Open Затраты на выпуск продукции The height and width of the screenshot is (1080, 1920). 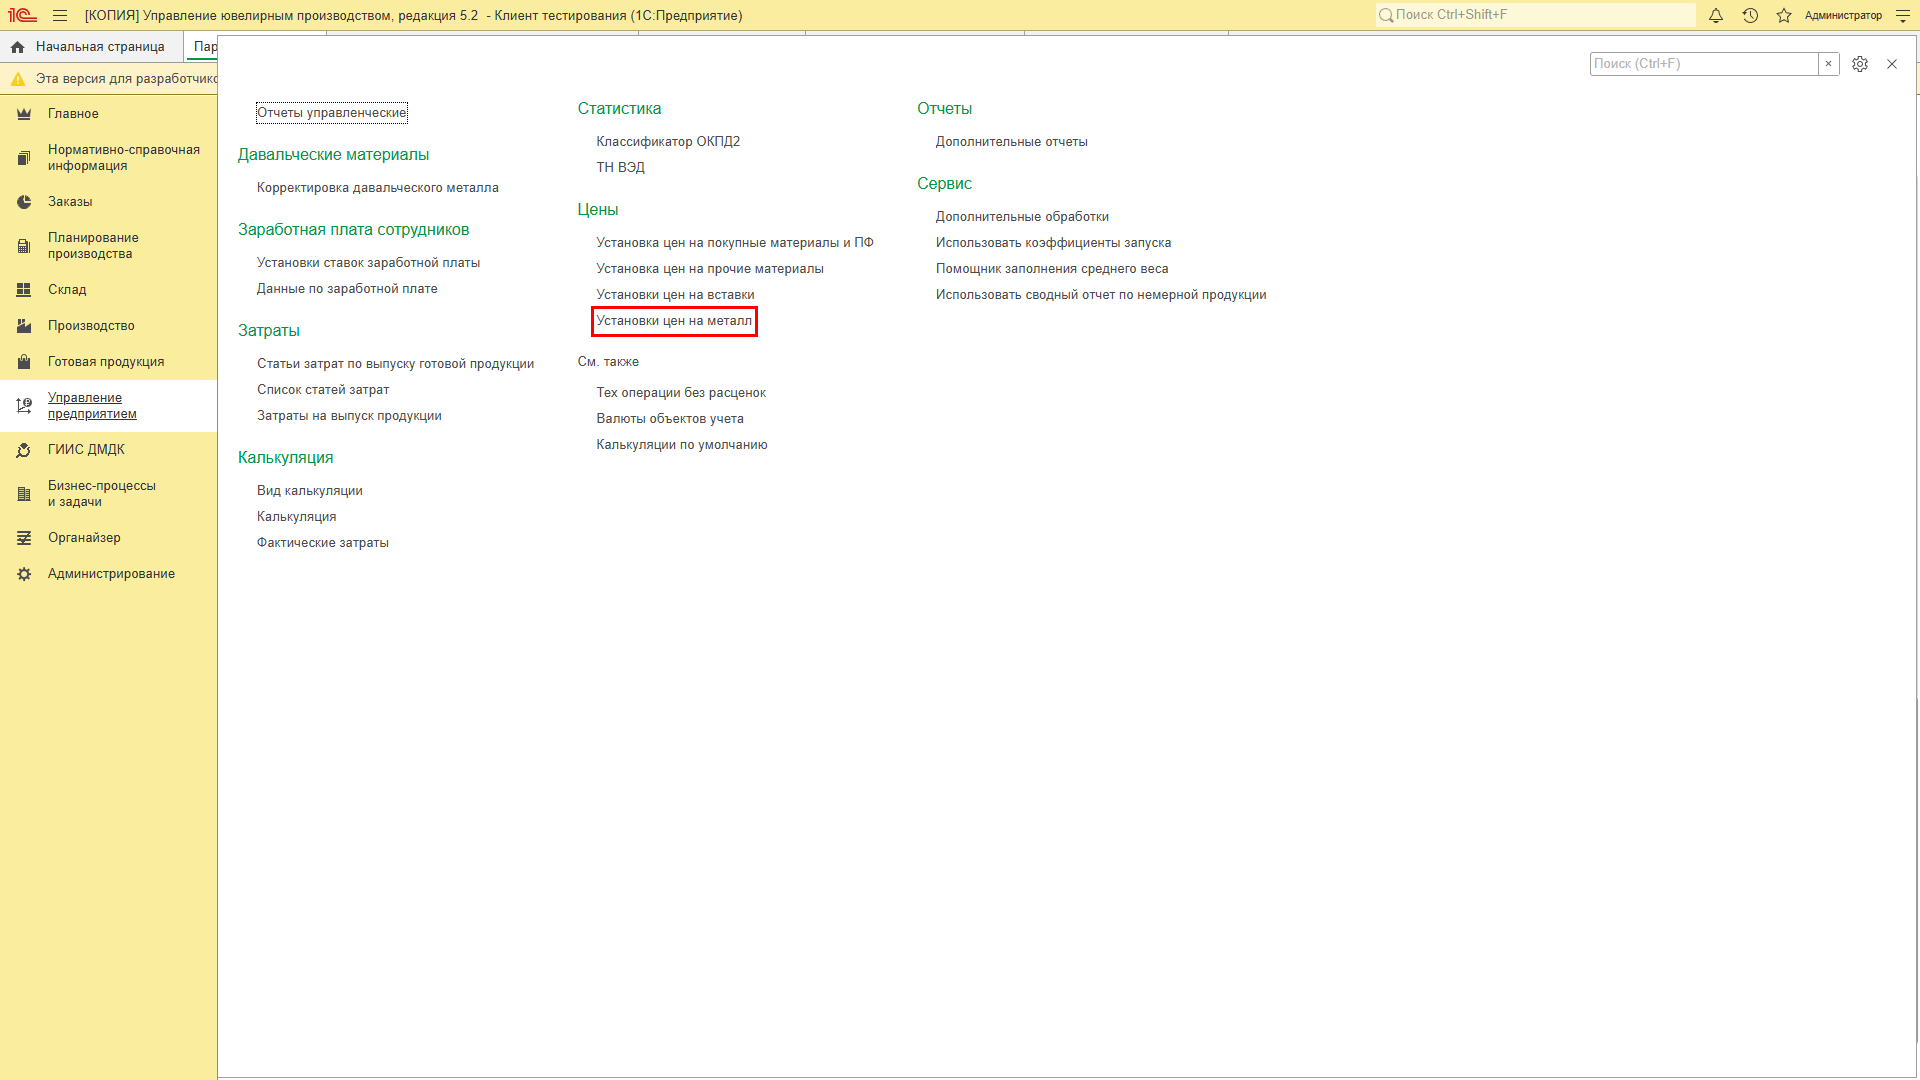(x=349, y=416)
